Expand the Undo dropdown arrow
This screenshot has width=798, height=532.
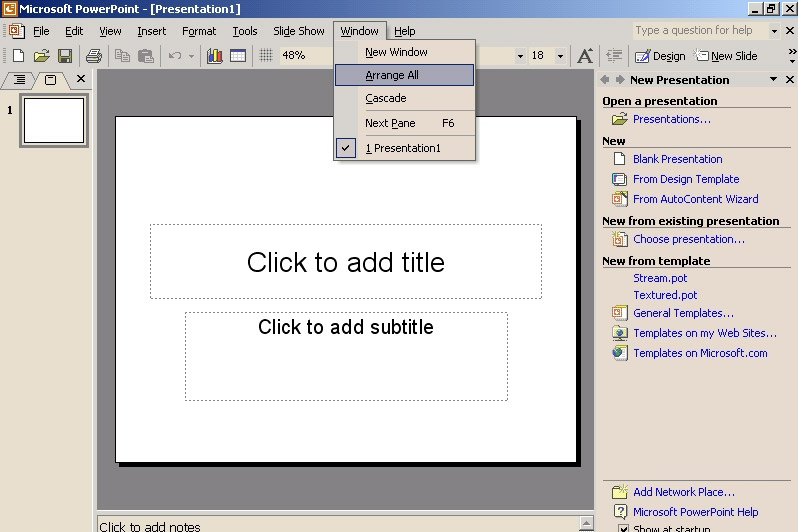point(192,56)
